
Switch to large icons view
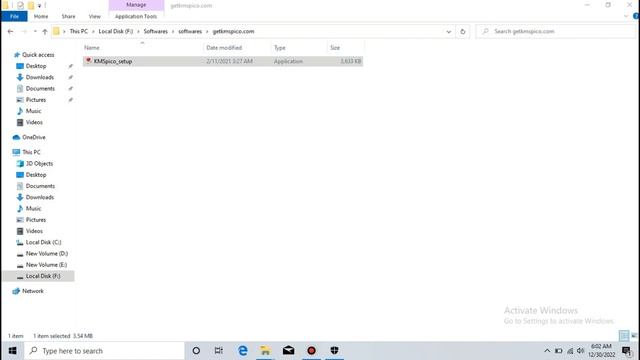click(634, 336)
